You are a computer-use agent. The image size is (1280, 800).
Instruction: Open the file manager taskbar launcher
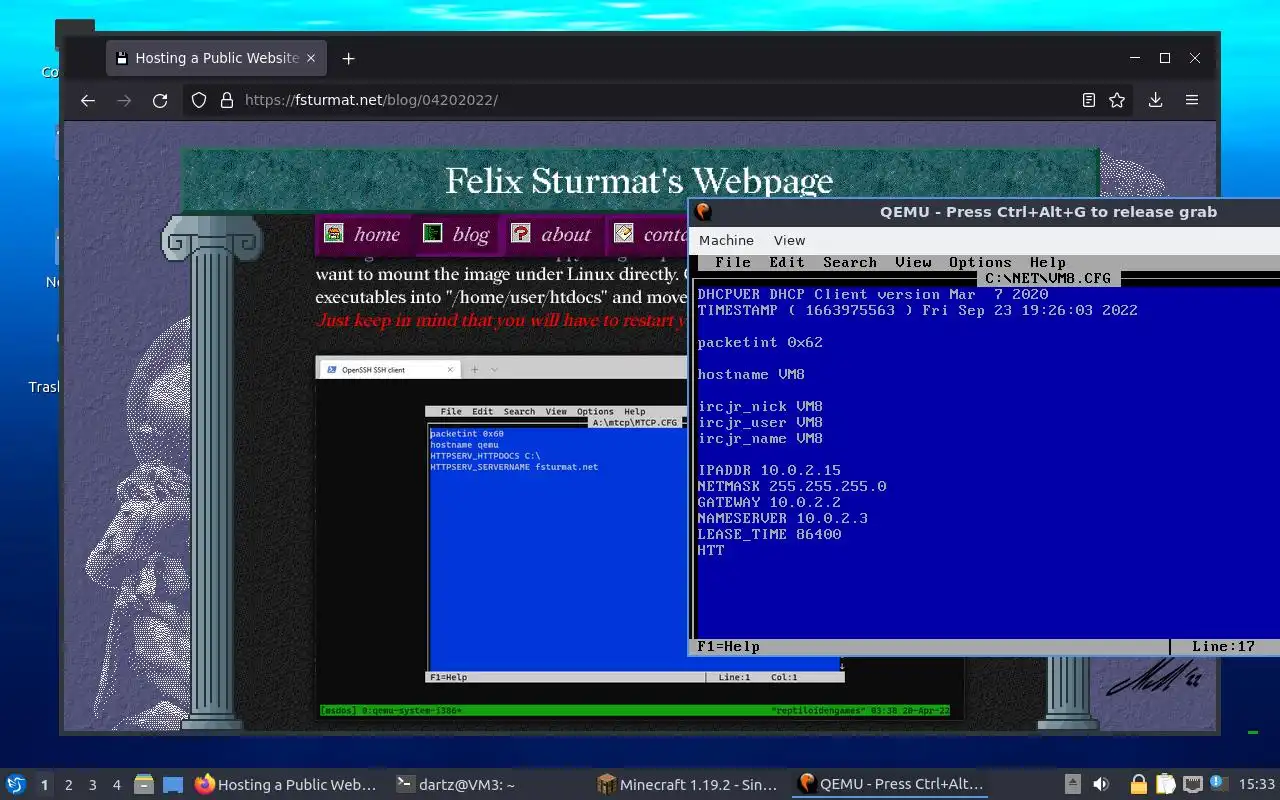(x=144, y=785)
